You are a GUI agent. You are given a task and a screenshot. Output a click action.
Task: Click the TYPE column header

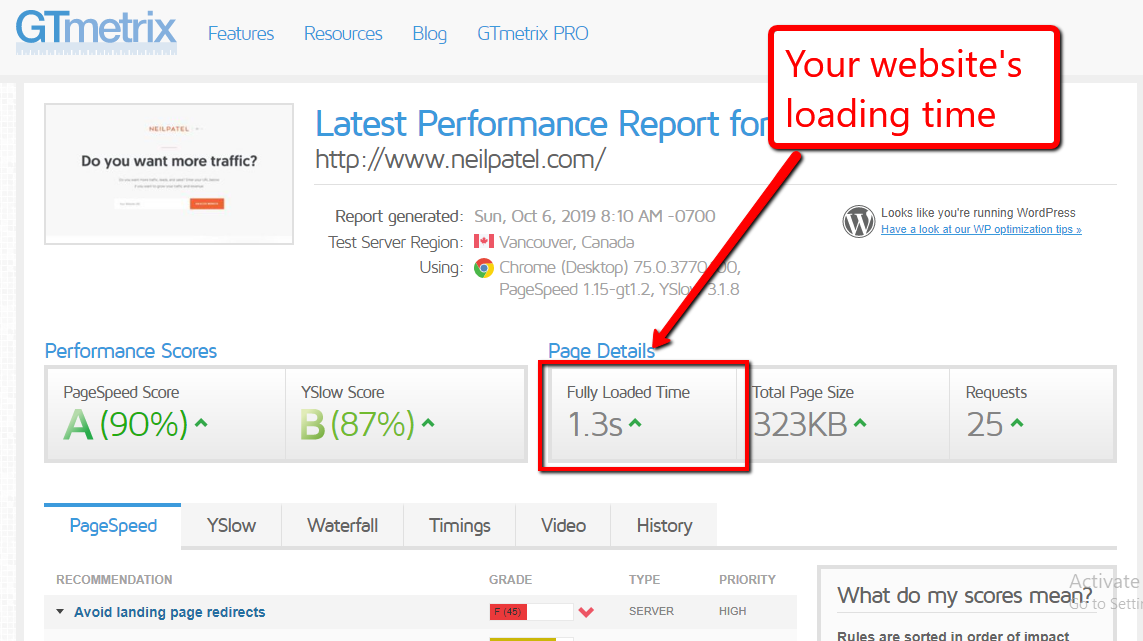[644, 580]
